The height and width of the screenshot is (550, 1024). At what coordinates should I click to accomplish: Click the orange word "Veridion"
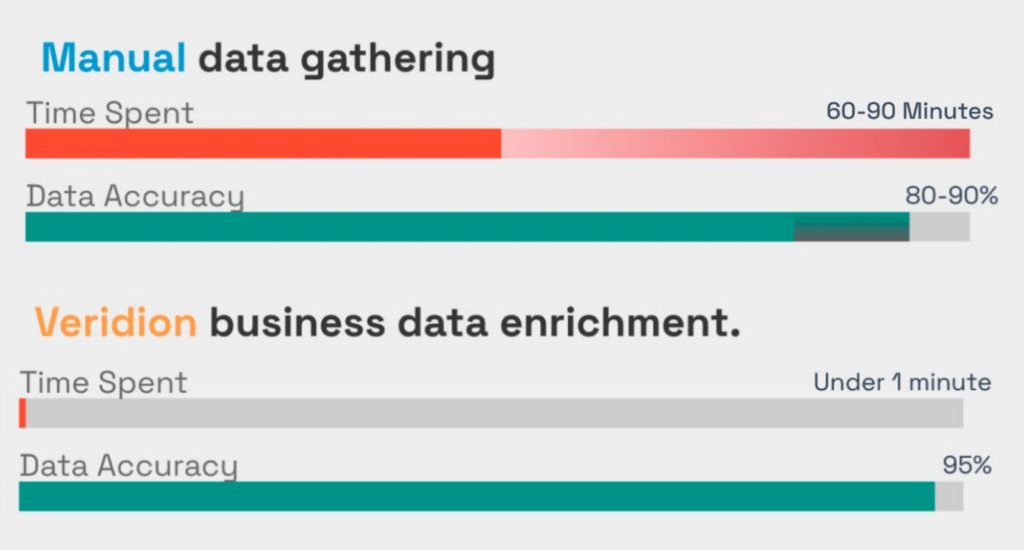(115, 323)
